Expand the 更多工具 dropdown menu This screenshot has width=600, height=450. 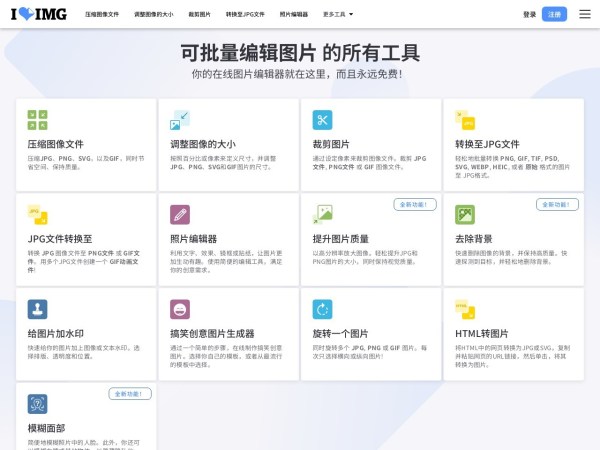click(338, 15)
